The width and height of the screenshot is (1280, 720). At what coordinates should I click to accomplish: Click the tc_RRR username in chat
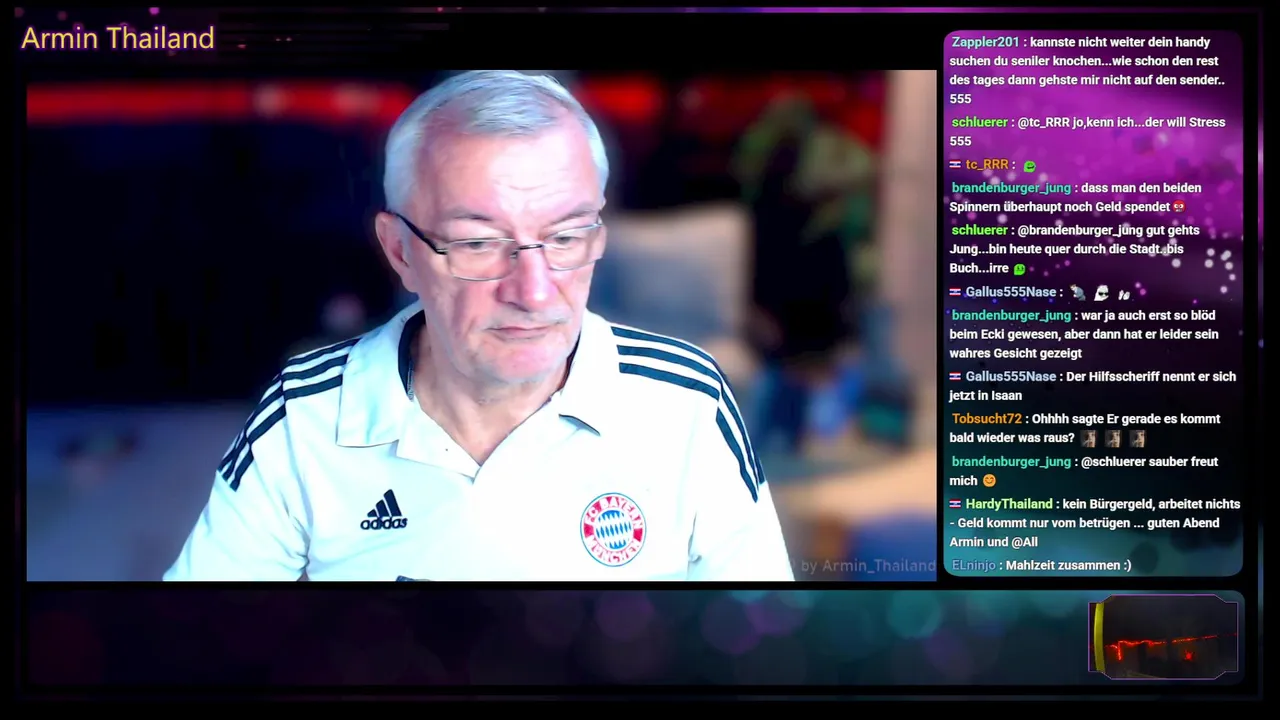click(x=987, y=165)
